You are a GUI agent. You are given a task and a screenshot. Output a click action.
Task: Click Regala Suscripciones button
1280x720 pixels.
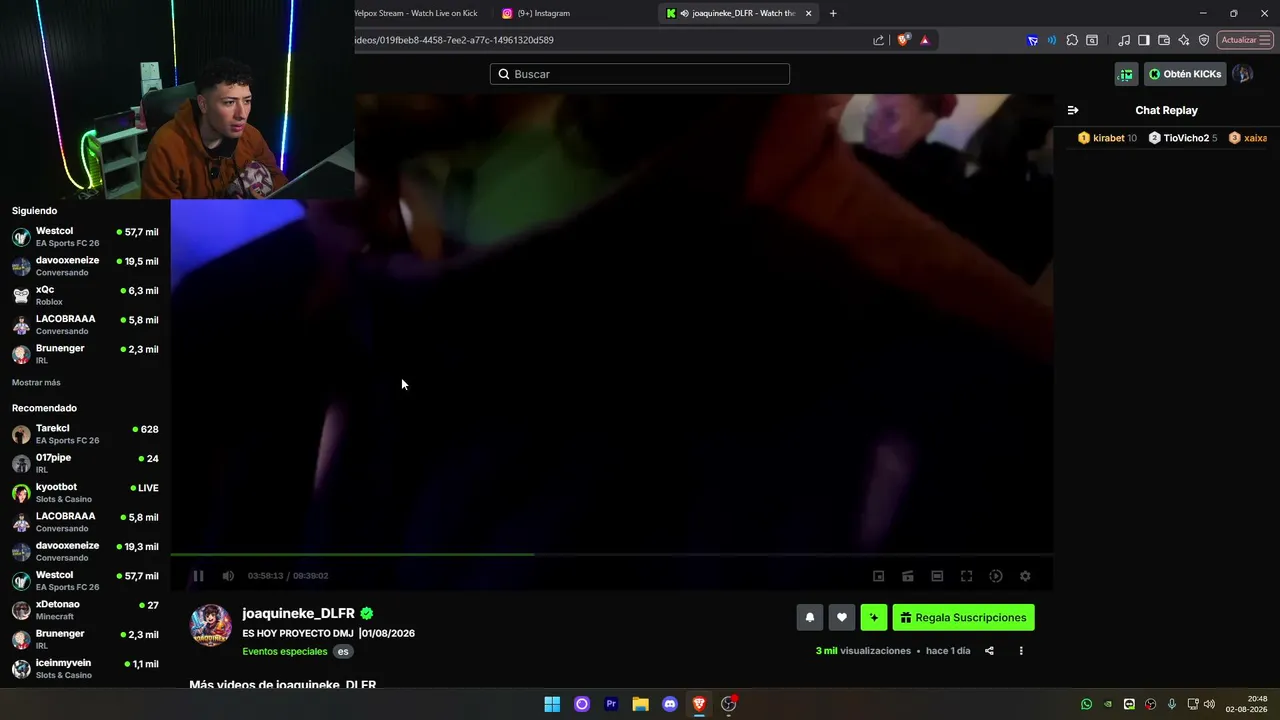(964, 618)
